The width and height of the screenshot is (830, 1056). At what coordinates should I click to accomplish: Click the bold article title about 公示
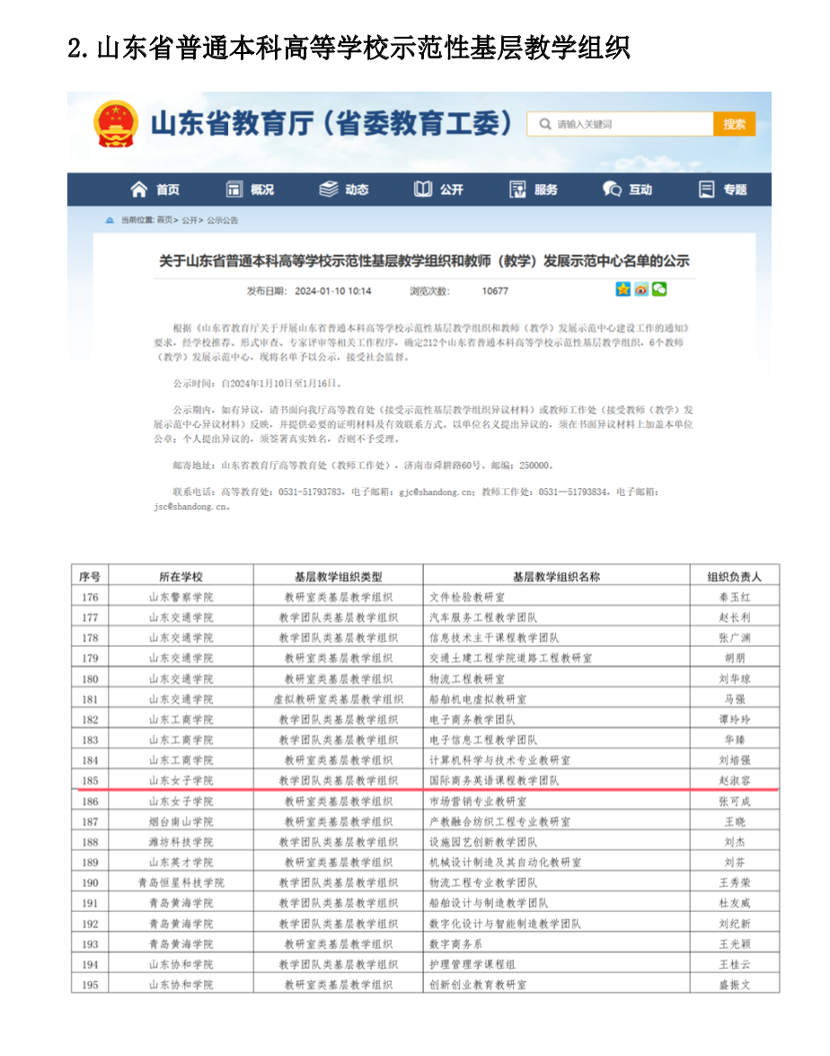coord(424,262)
